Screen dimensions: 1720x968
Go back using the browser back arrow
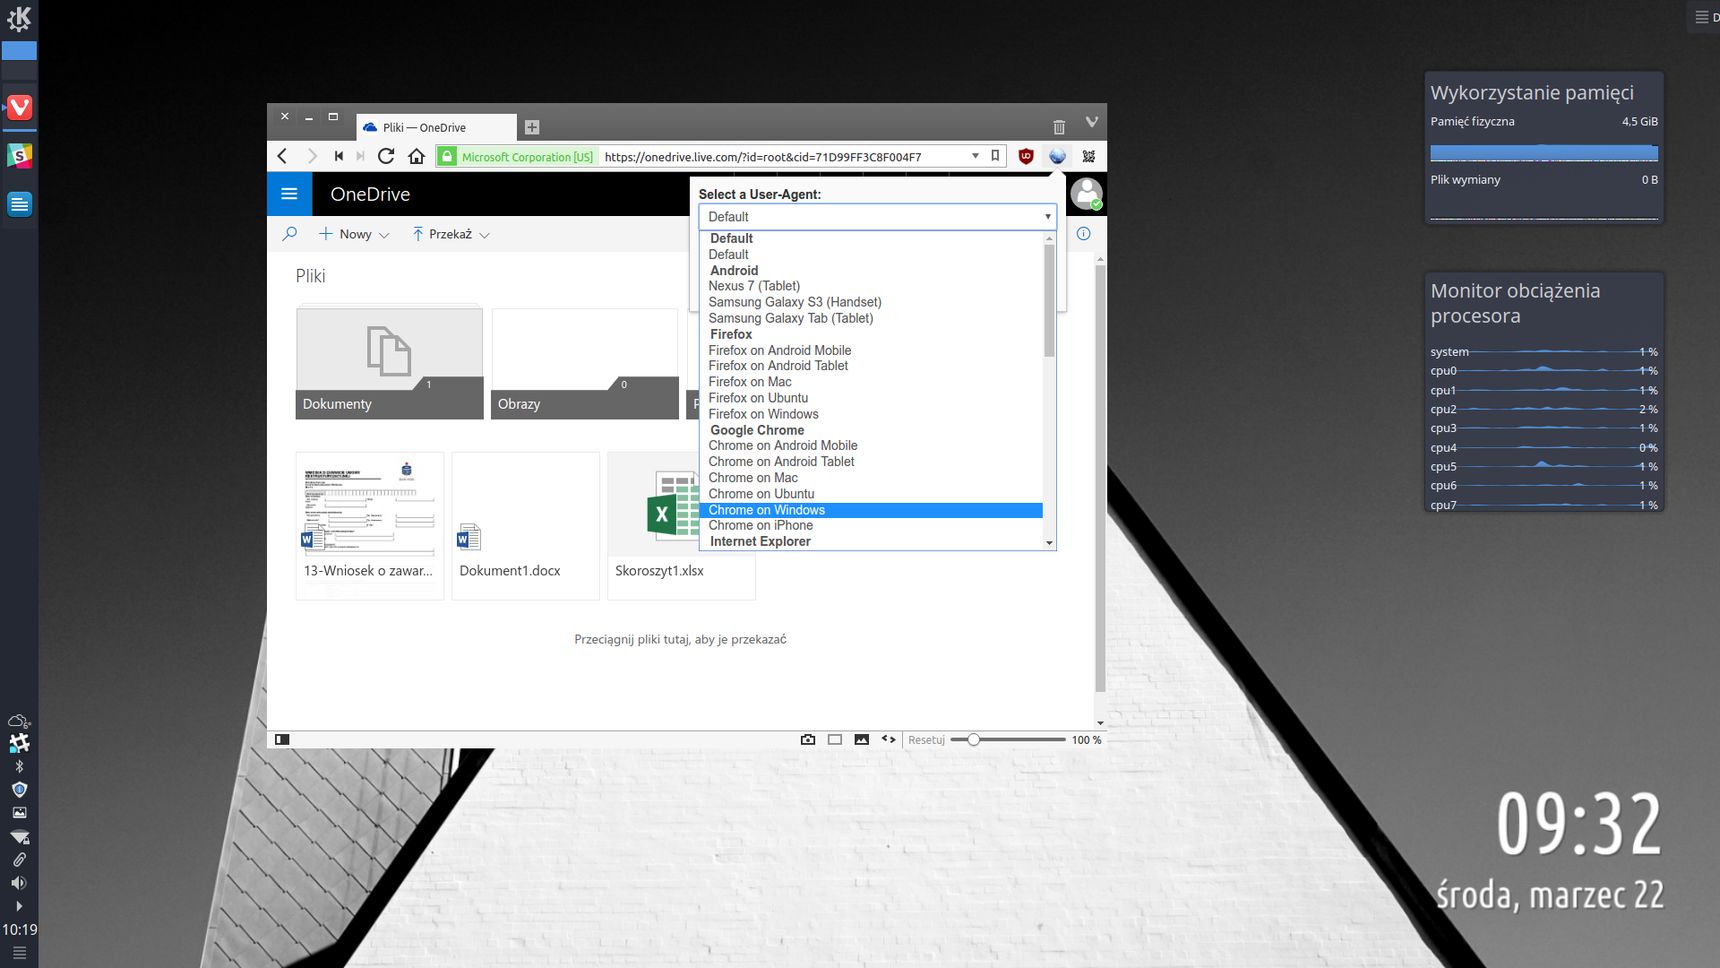(282, 156)
